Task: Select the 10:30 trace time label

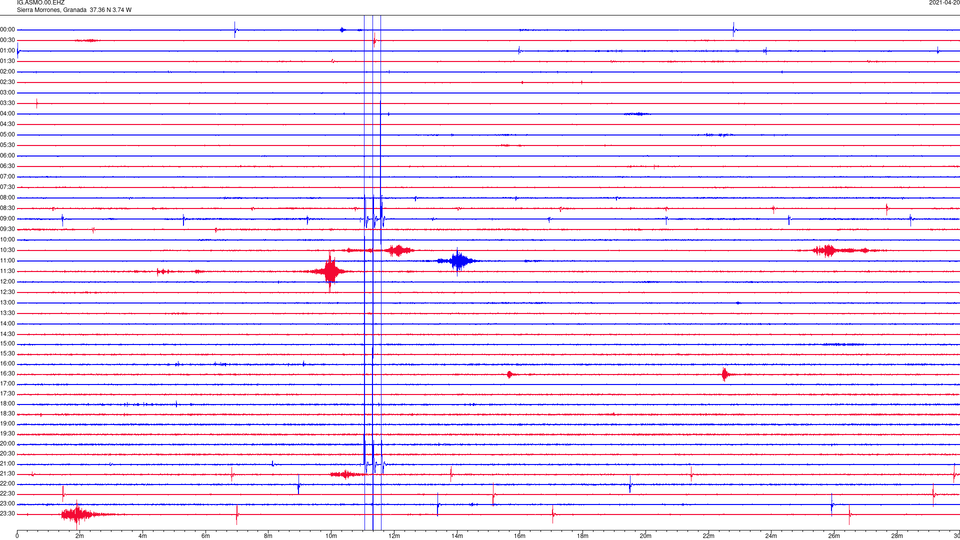Action: click(7, 250)
